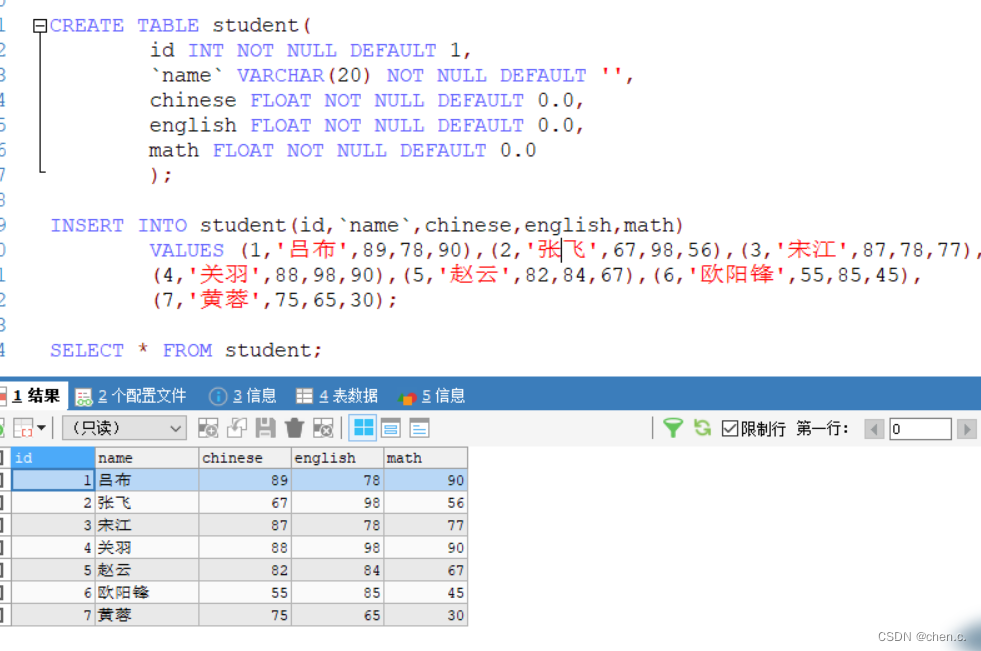
Task: Click the english column header
Action: tap(337, 458)
